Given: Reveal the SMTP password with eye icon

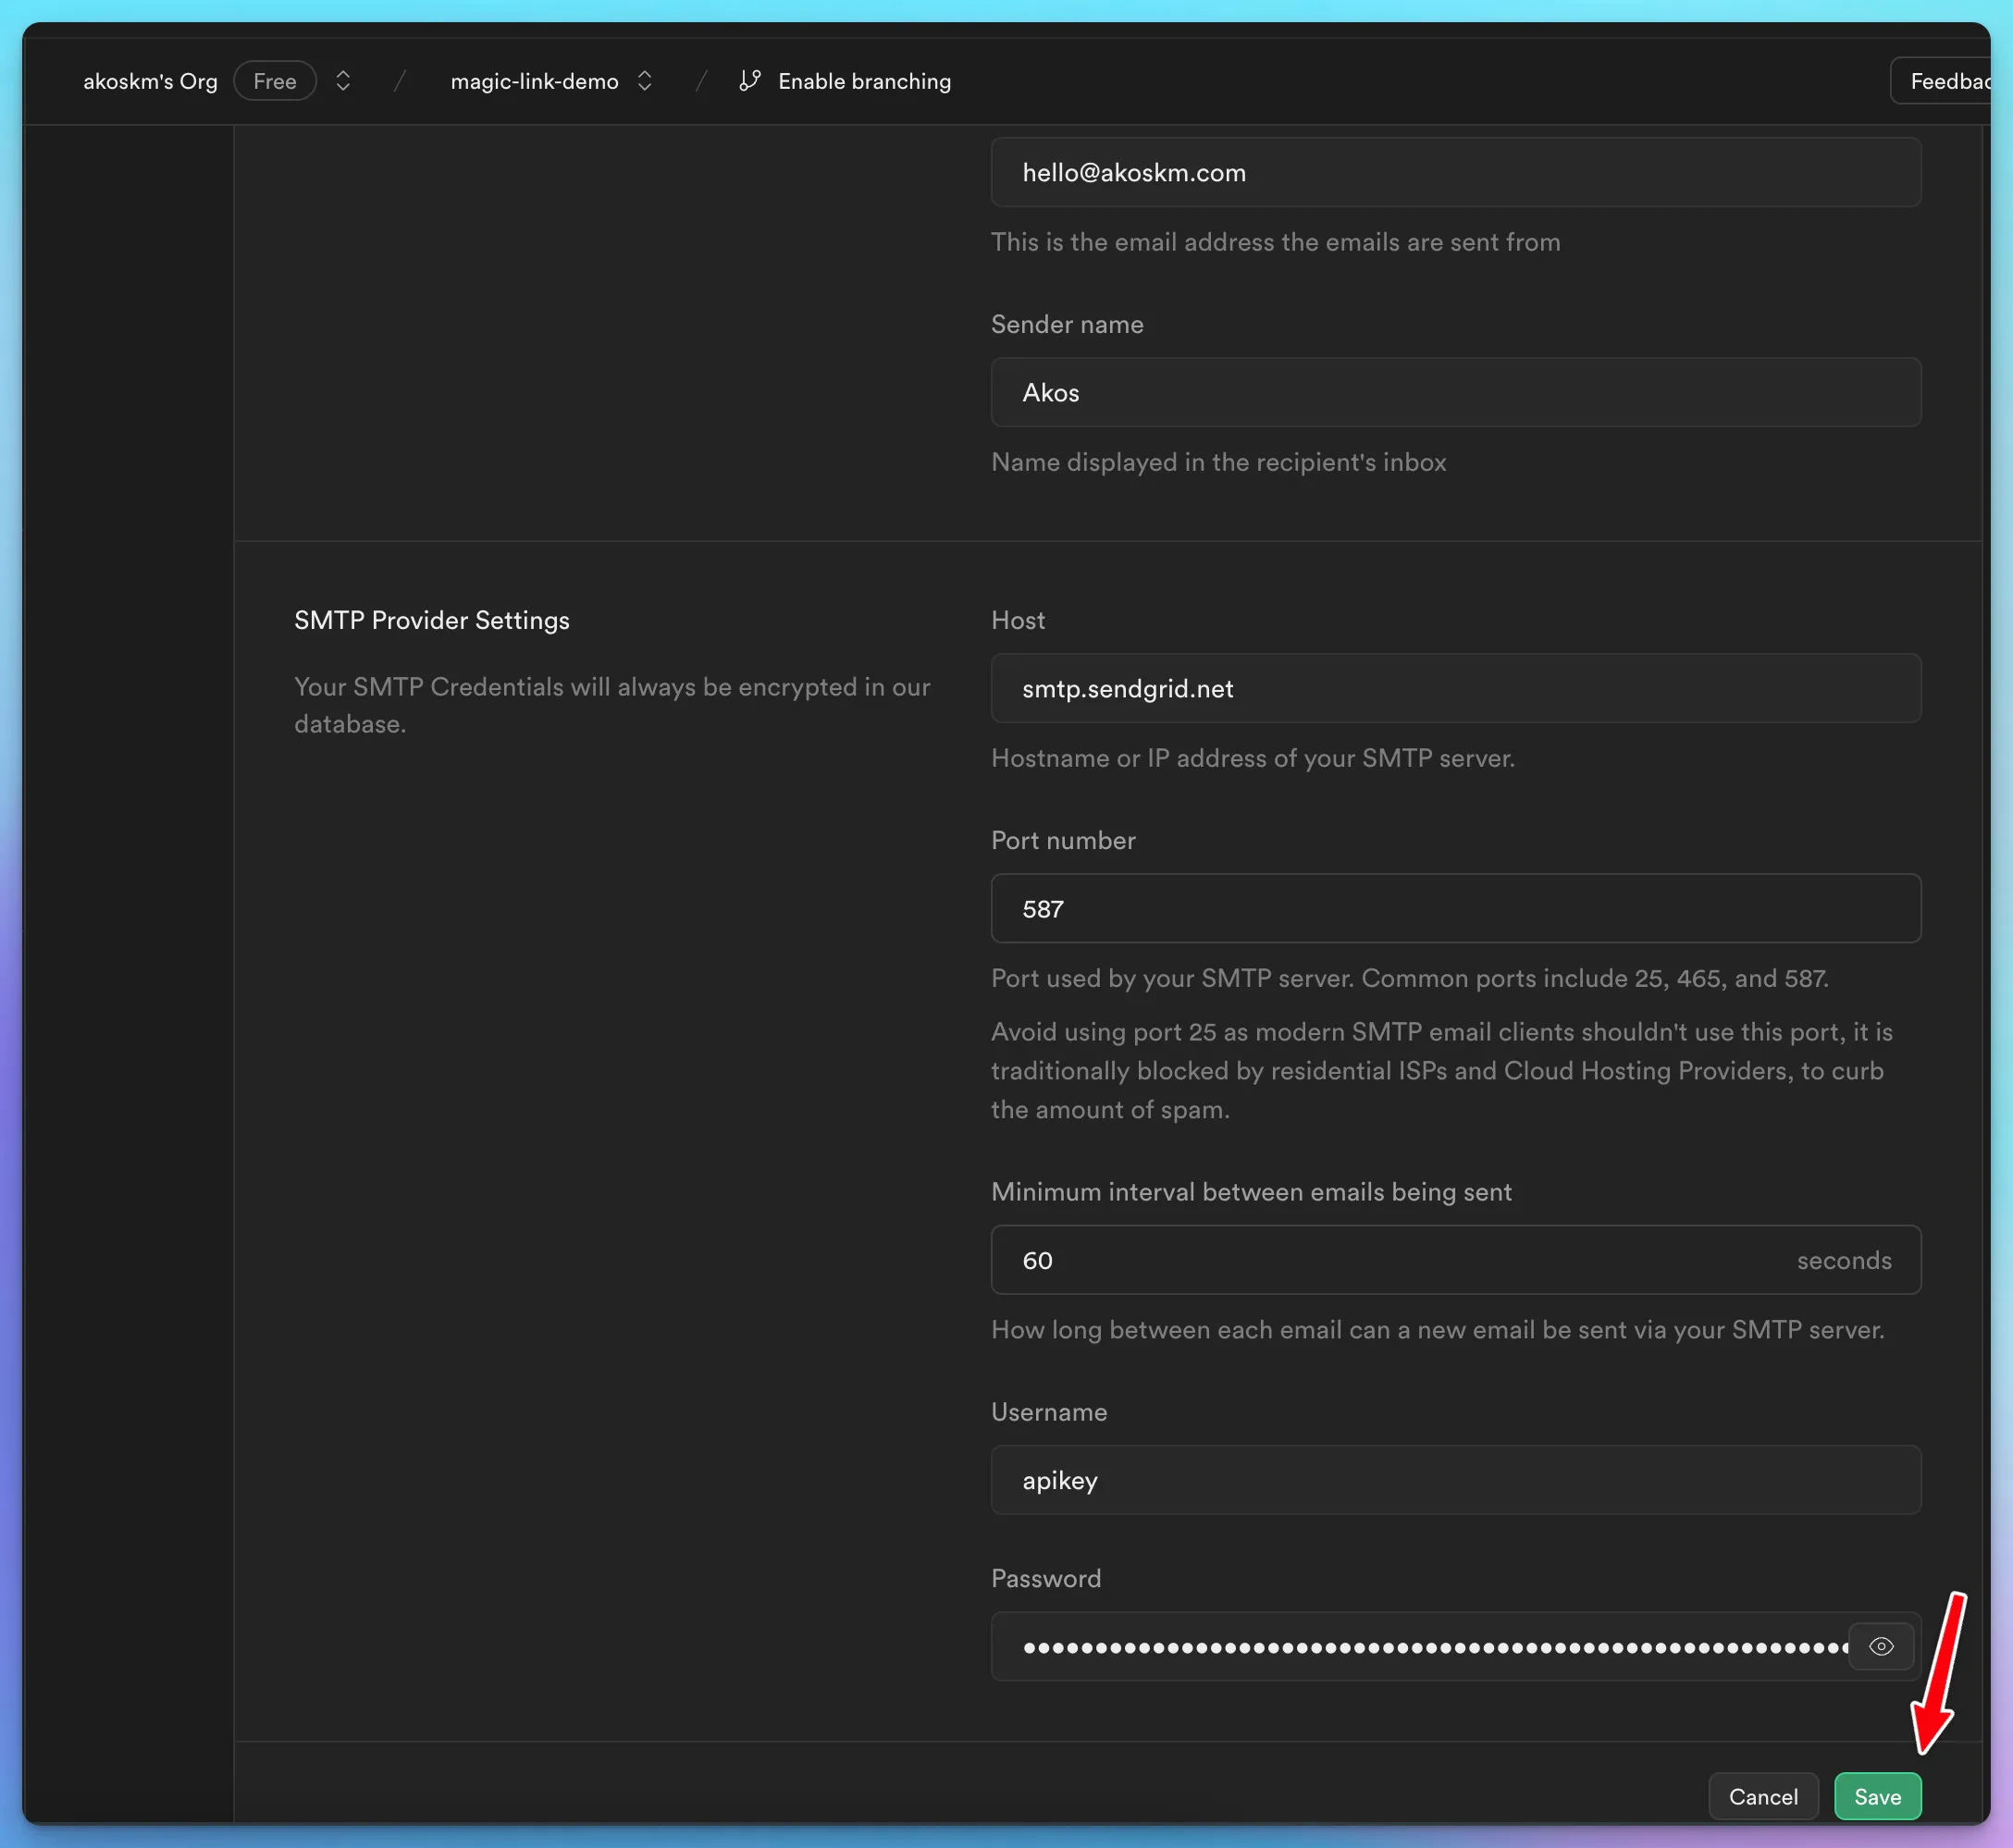Looking at the screenshot, I should 1880,1646.
